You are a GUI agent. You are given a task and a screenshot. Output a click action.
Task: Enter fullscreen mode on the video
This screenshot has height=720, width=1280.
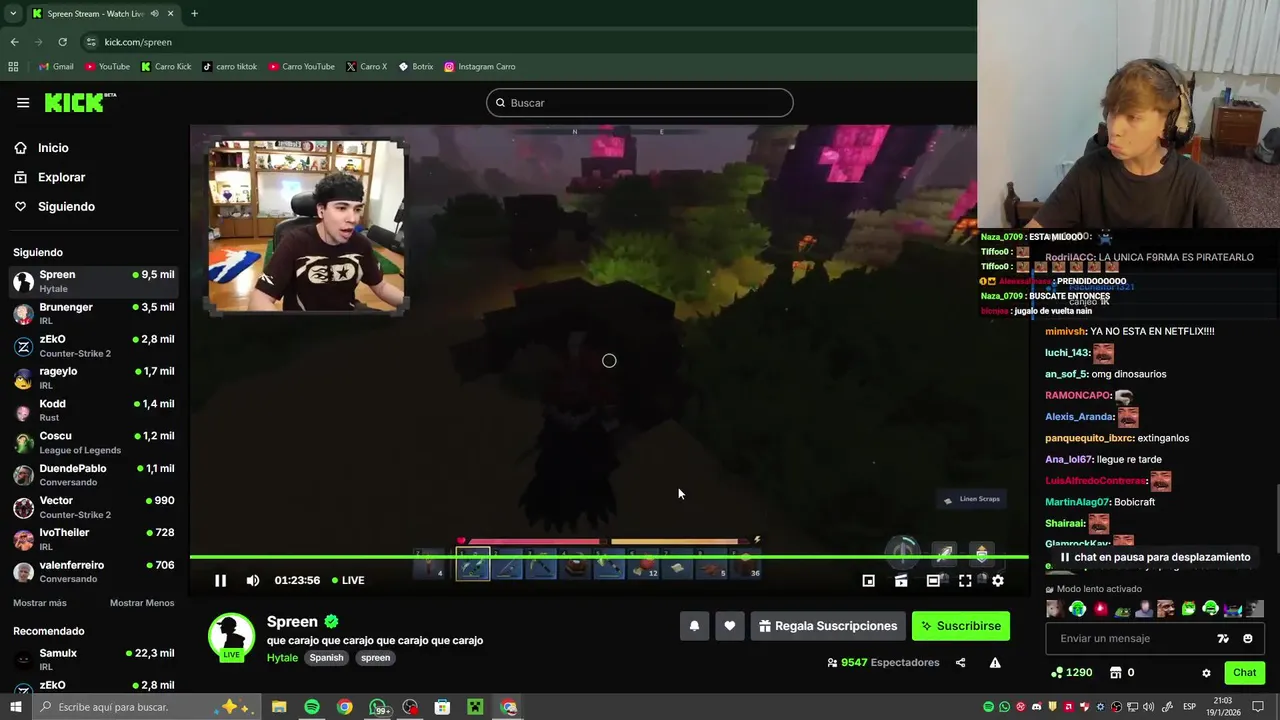tap(965, 580)
